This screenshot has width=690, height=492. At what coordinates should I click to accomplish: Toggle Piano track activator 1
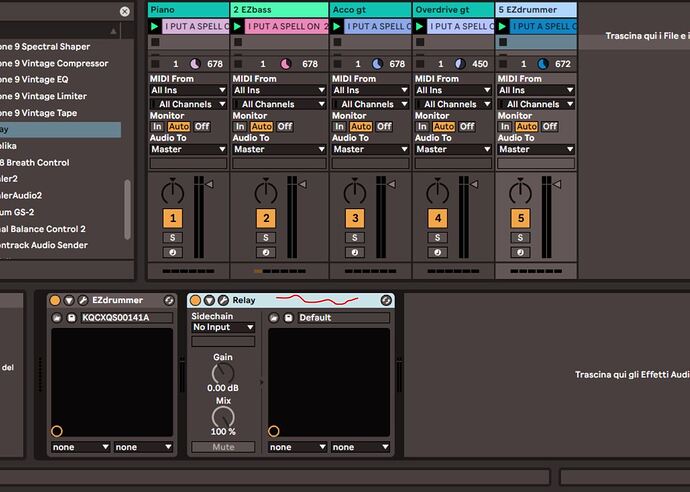tap(172, 218)
